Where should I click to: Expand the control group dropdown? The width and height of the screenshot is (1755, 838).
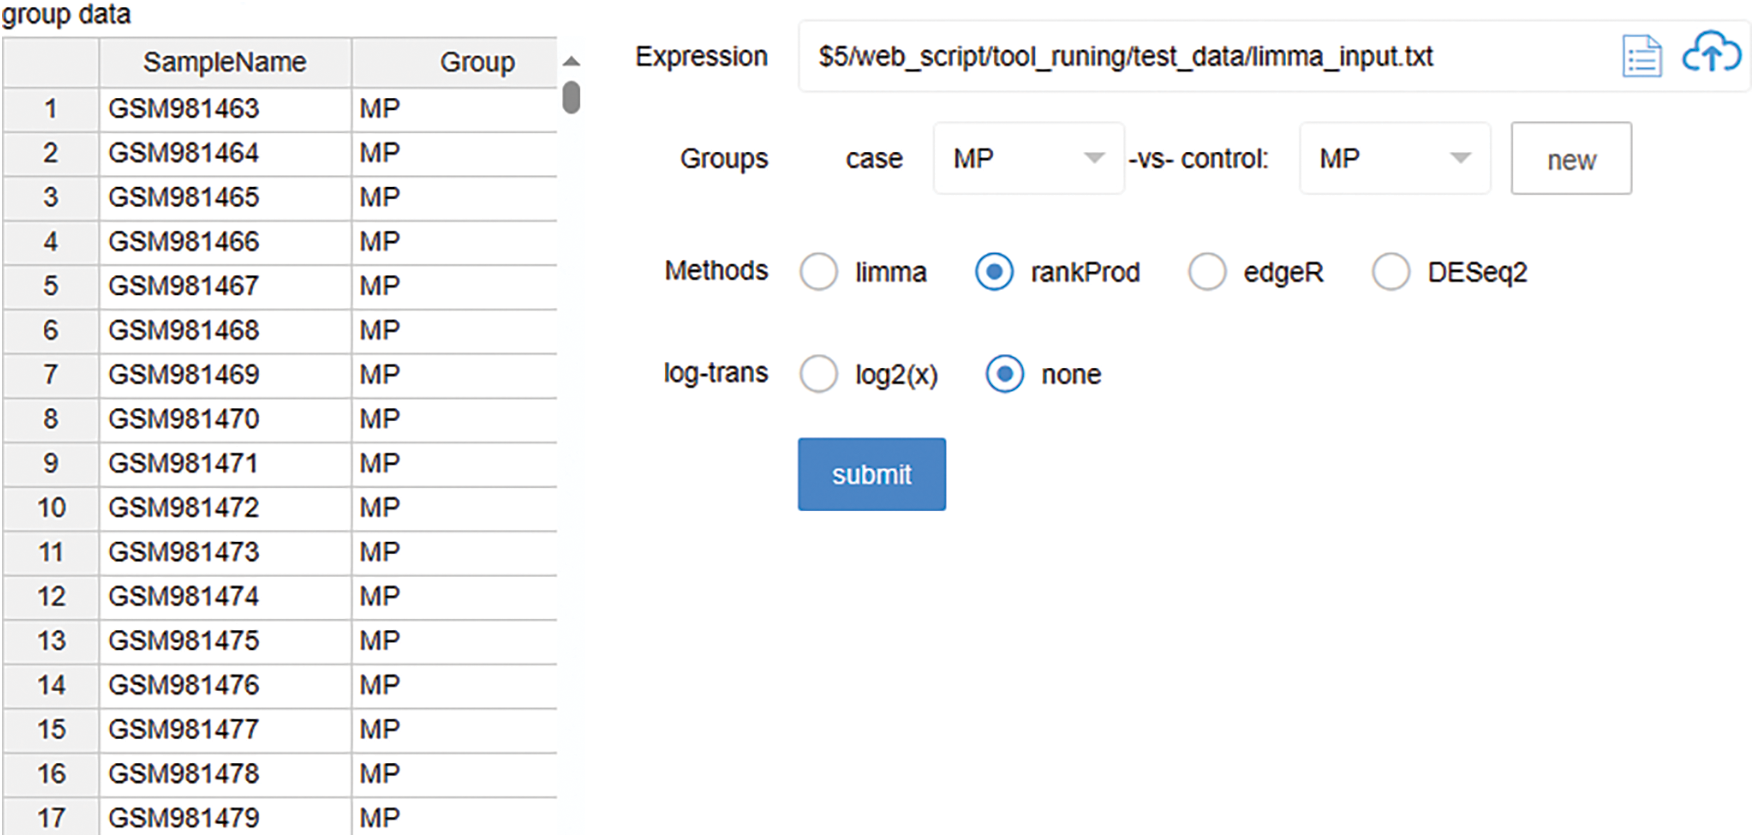click(1394, 159)
